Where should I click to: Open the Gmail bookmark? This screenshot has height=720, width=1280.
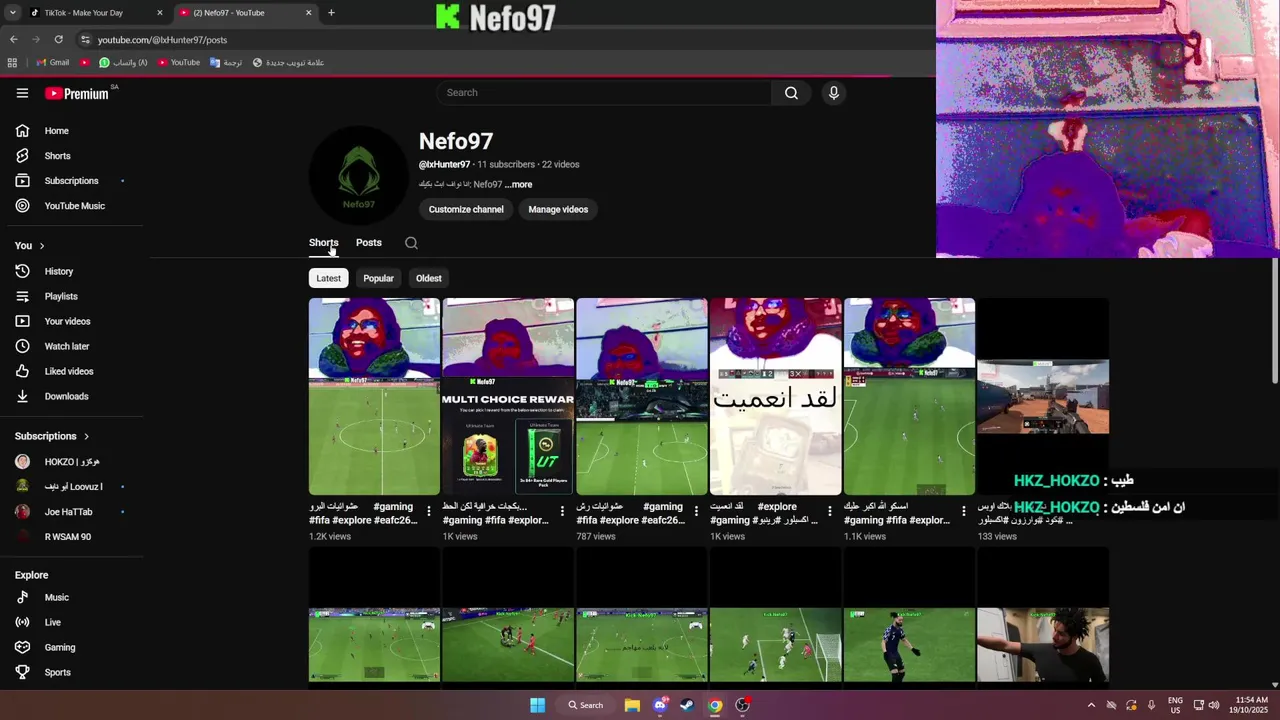tap(53, 62)
